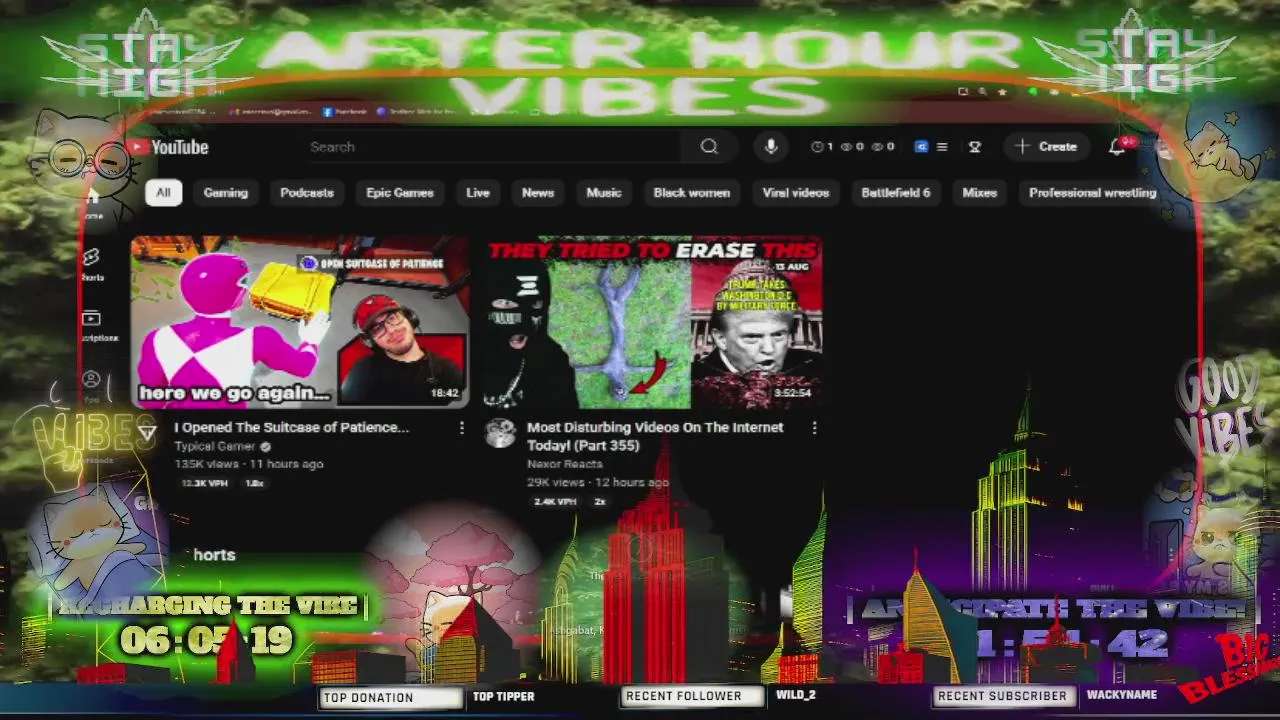The width and height of the screenshot is (1280, 720).
Task: Select the Podcasts filter chip
Action: pyautogui.click(x=307, y=193)
